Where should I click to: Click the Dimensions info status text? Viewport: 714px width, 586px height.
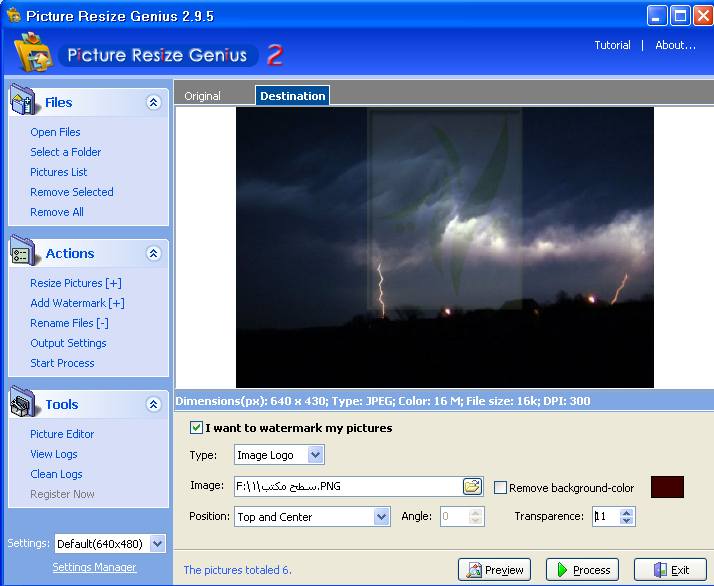click(383, 401)
